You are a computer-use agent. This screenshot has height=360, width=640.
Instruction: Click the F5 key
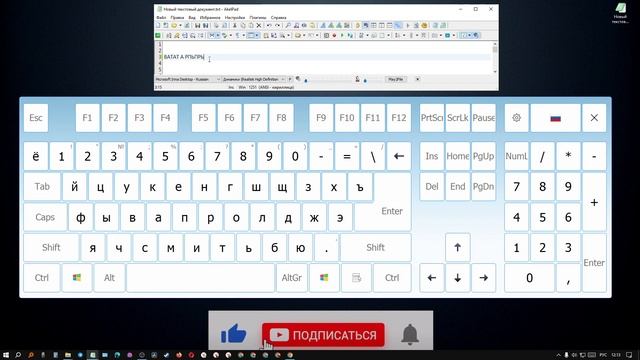pos(203,118)
